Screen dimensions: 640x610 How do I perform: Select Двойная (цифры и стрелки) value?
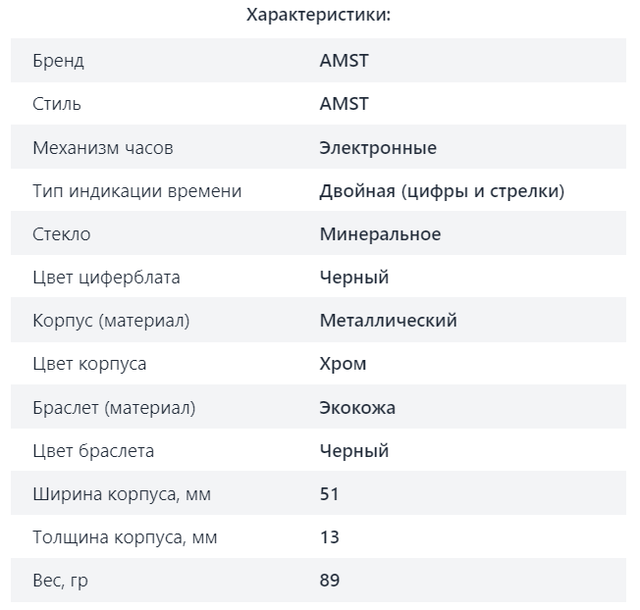pyautogui.click(x=442, y=191)
